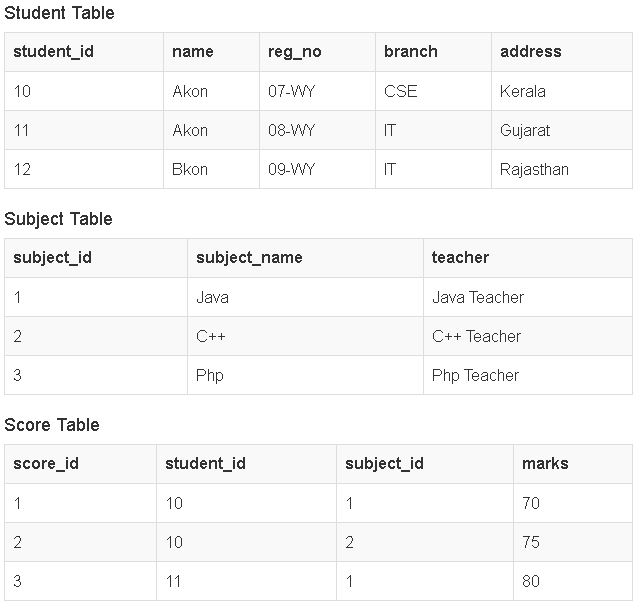Select the 07-WY registration cell

291,91
